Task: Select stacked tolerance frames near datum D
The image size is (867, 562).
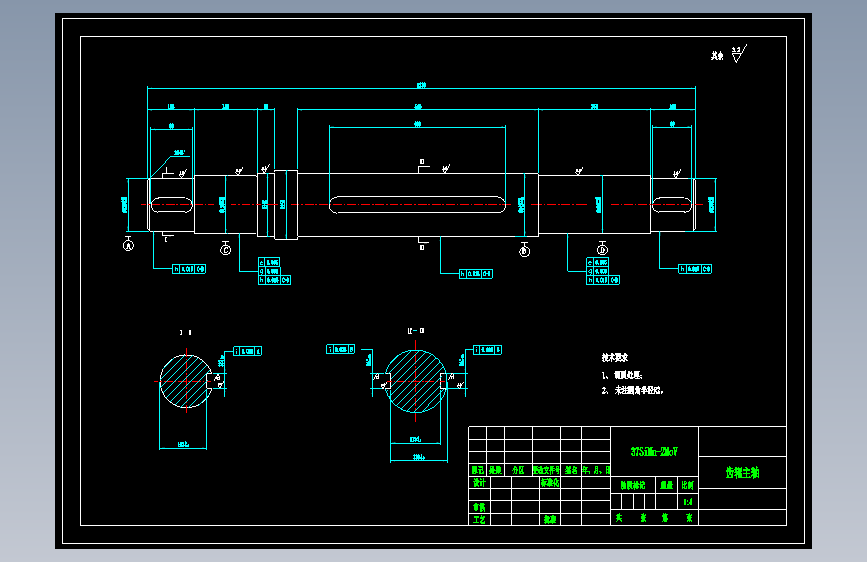Action: 603,271
